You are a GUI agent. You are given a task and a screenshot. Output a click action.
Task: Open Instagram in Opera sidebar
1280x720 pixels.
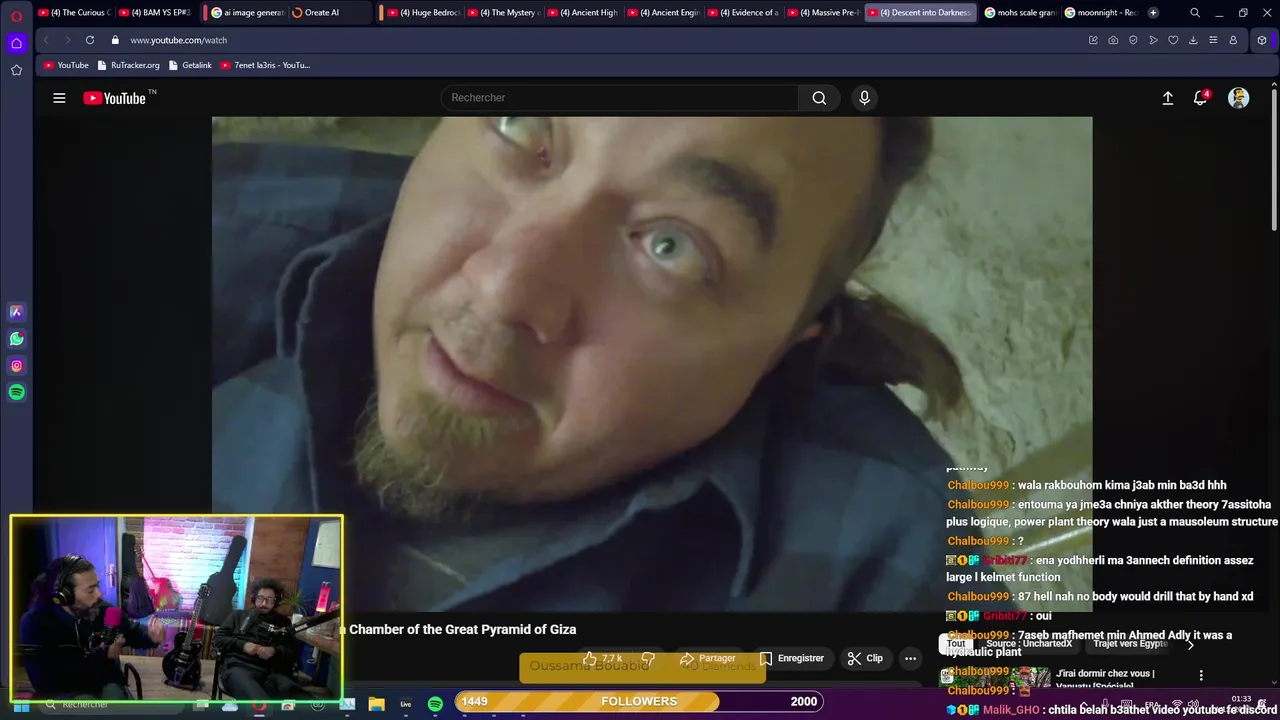[x=16, y=366]
